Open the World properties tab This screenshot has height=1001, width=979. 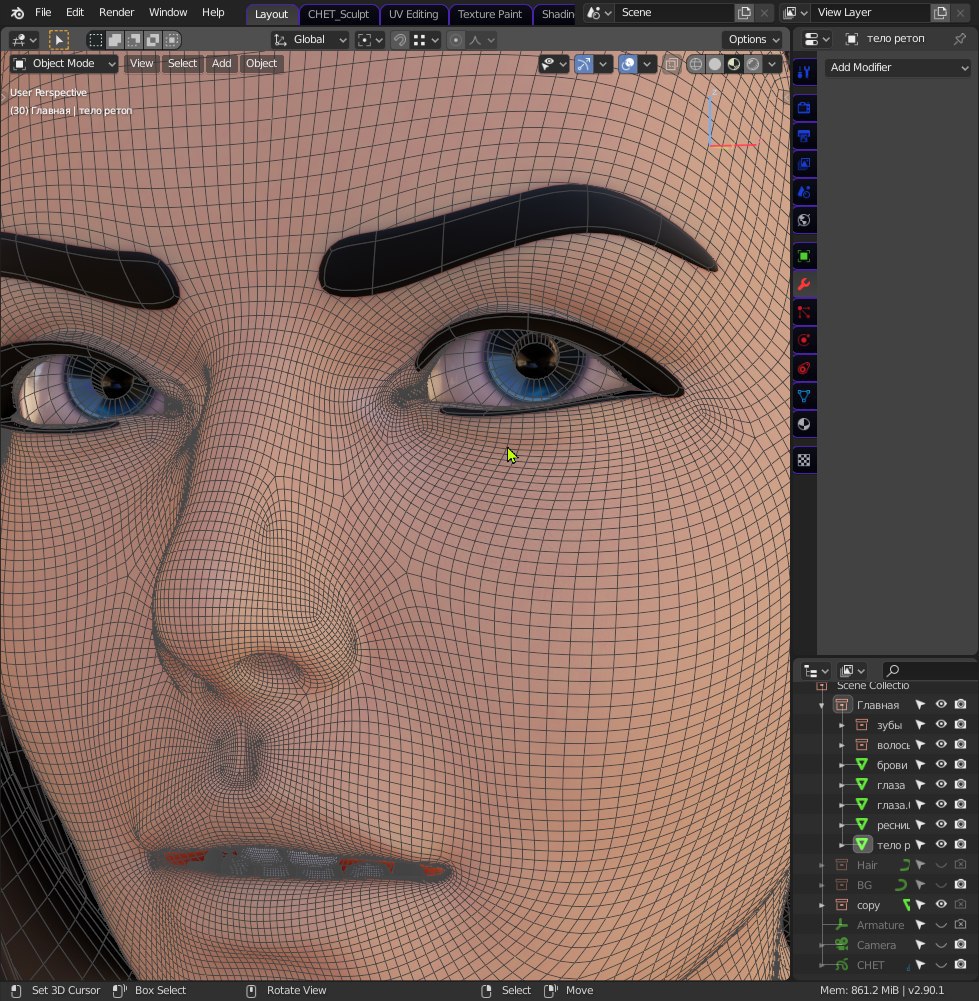point(804,220)
